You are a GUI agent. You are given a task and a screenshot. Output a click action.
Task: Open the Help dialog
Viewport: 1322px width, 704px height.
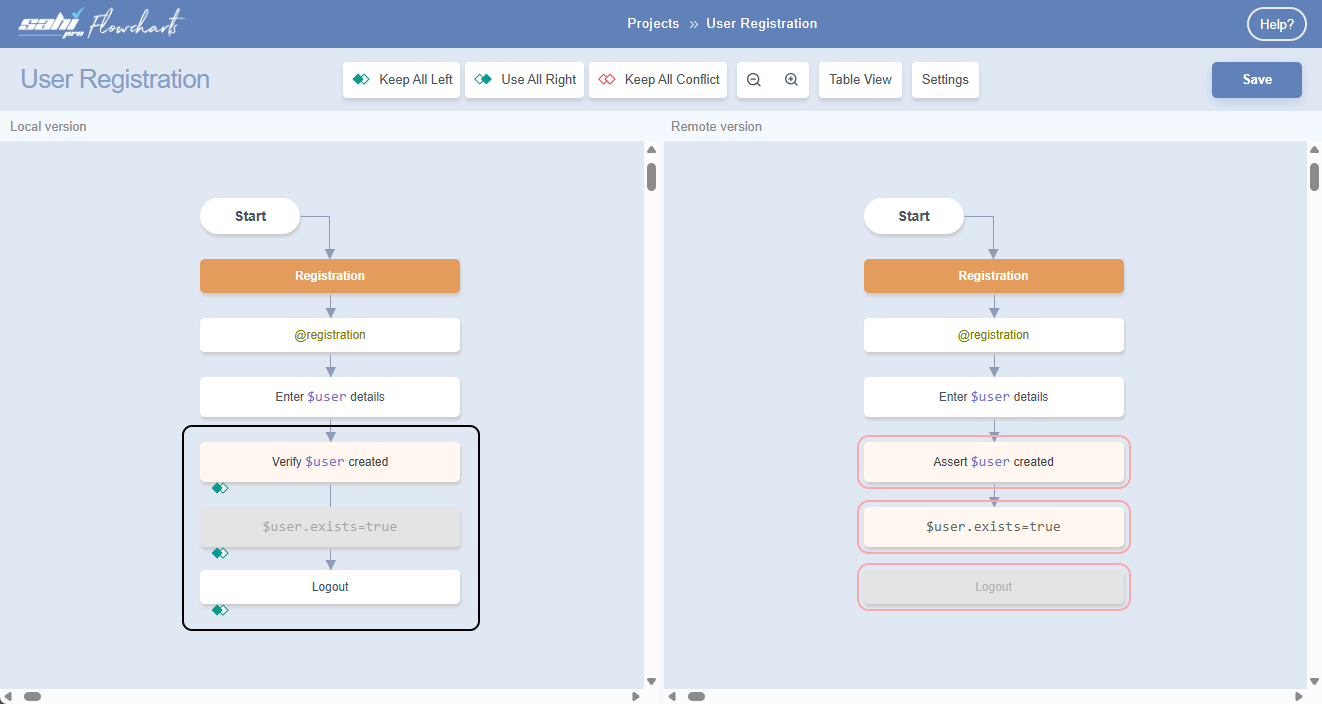tap(1276, 25)
